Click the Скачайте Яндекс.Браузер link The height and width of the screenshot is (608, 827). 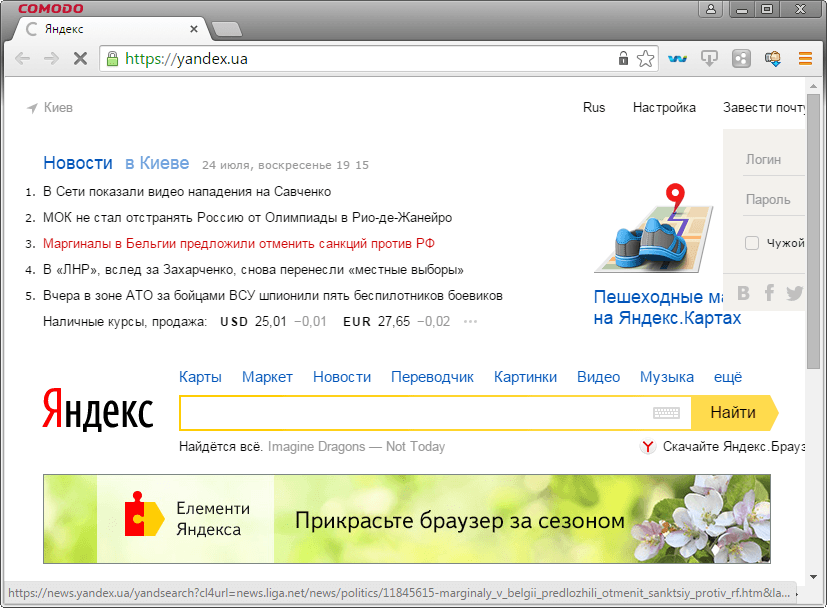(x=734, y=447)
